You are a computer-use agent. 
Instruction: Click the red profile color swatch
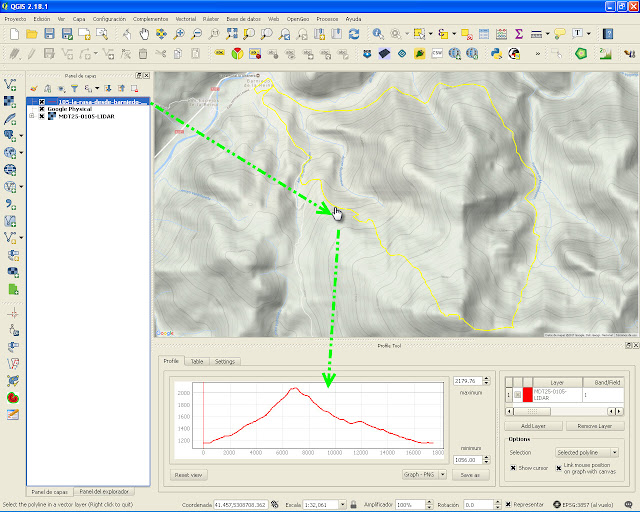tap(528, 395)
